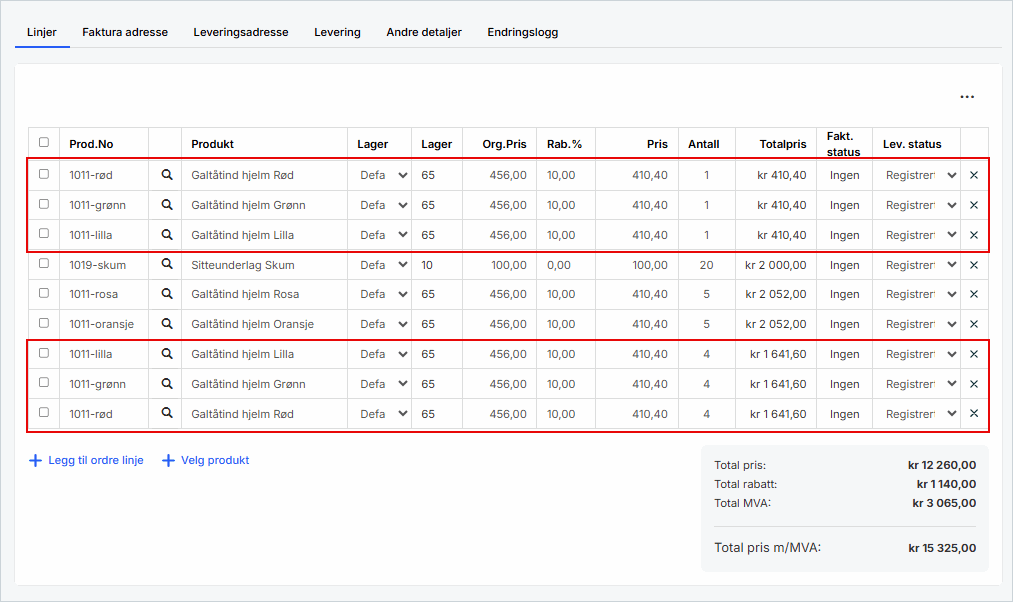
Task: Toggle the select-all checkbox in table header
Action: tap(43, 143)
